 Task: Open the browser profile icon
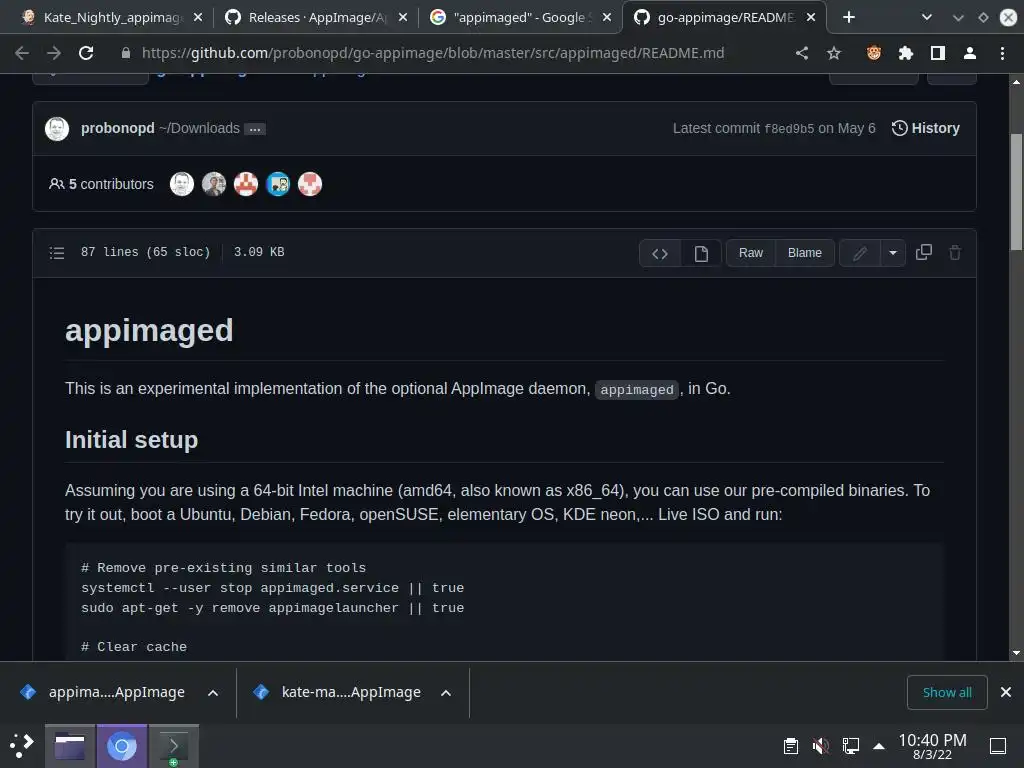tap(970, 53)
